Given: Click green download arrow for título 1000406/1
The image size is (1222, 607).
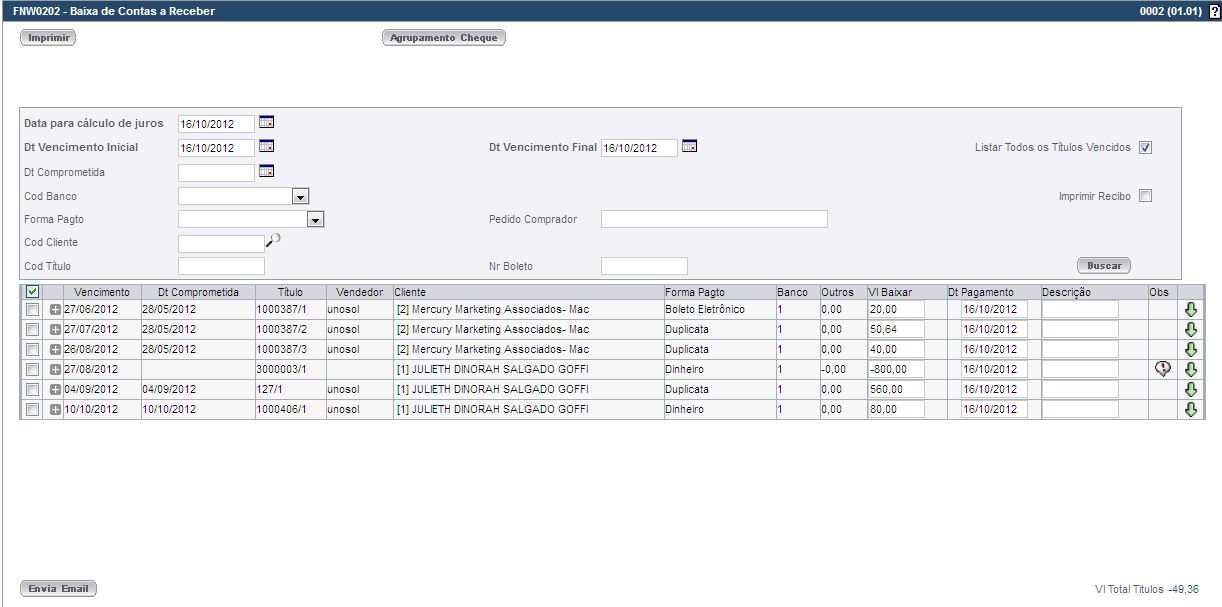Looking at the screenshot, I should (x=1191, y=410).
